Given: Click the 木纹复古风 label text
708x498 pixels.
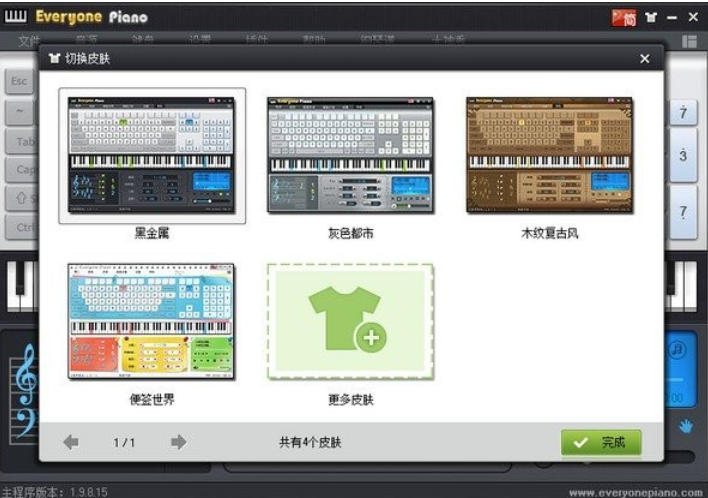Looking at the screenshot, I should (x=550, y=233).
